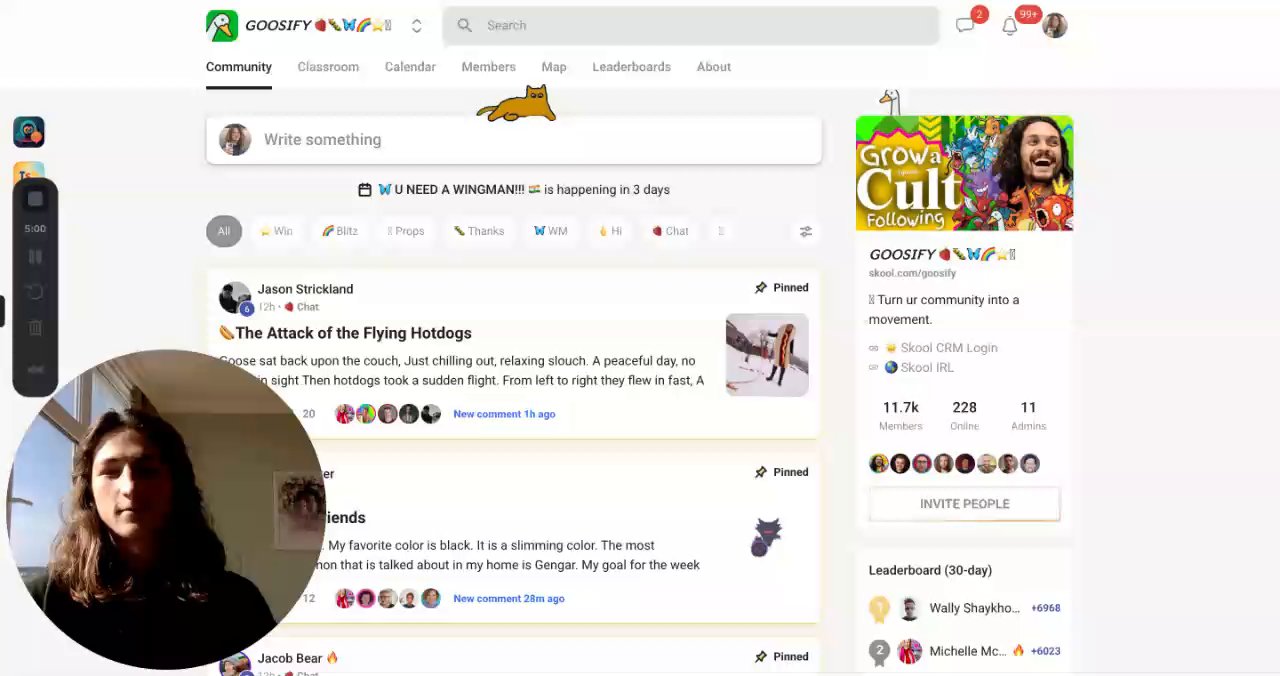Show more category filters
This screenshot has width=1280, height=676.
click(x=721, y=231)
